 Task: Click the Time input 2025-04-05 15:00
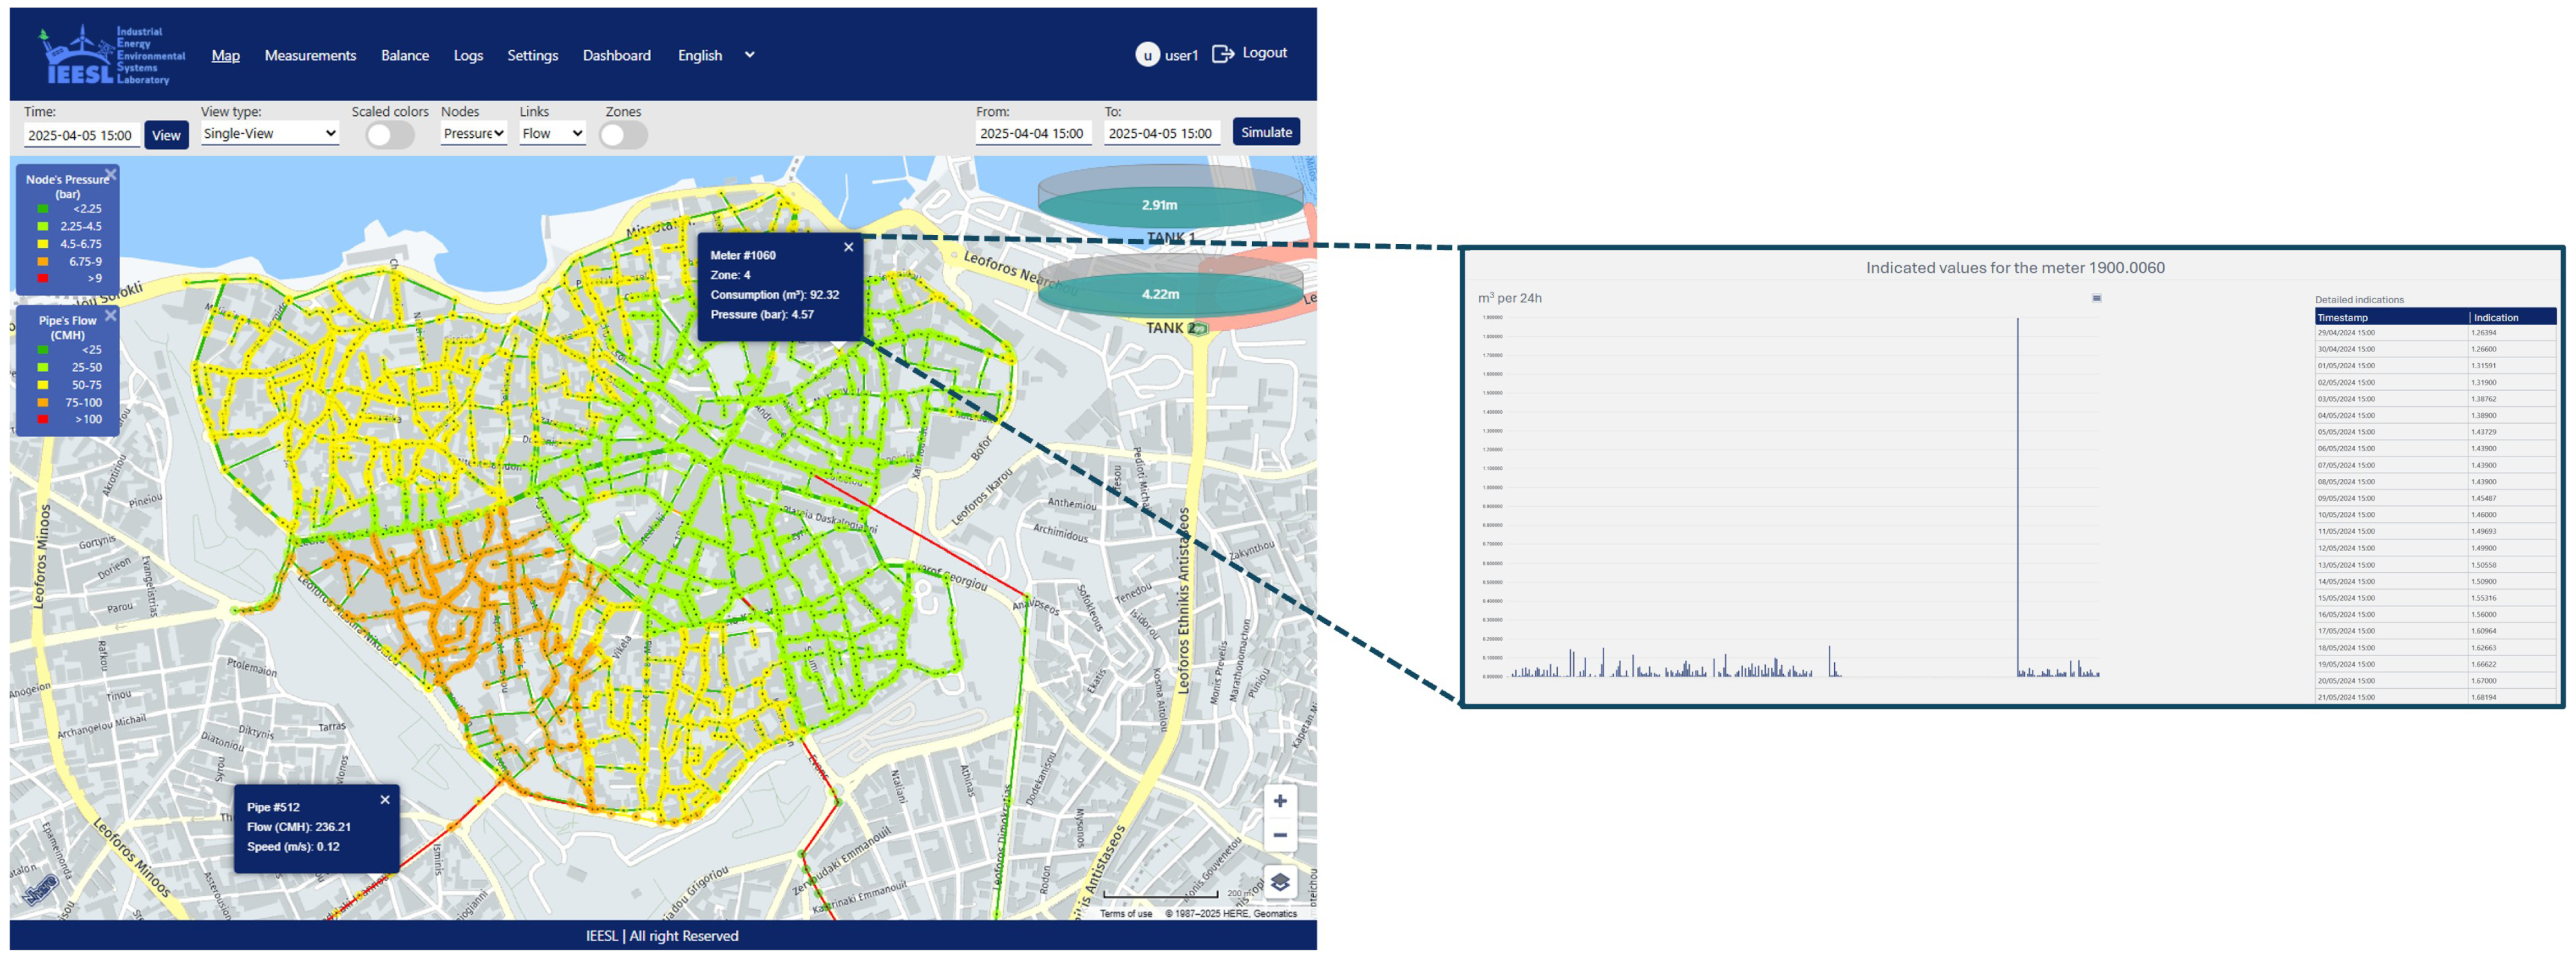click(81, 135)
